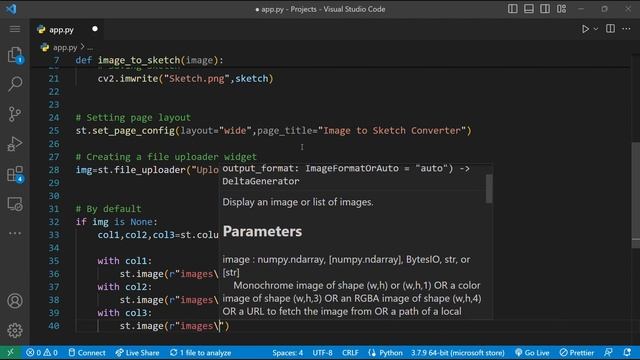This screenshot has width=640, height=360.
Task: Change indentation via Spaces: 4
Action: pos(287,353)
